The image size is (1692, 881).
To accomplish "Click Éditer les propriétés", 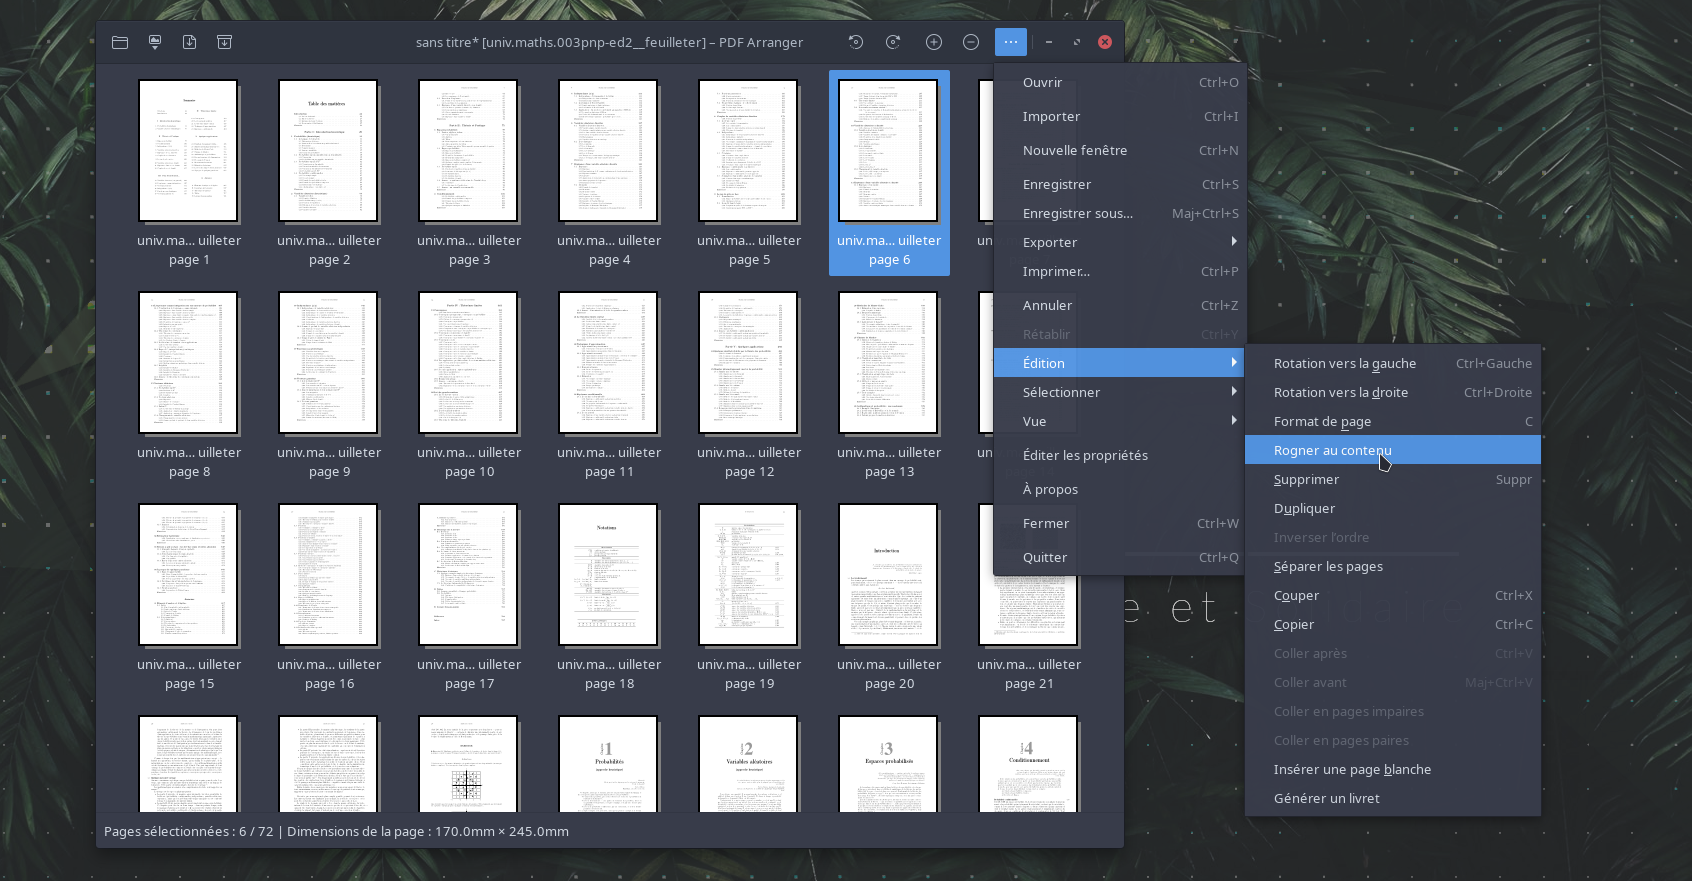I will coord(1085,455).
